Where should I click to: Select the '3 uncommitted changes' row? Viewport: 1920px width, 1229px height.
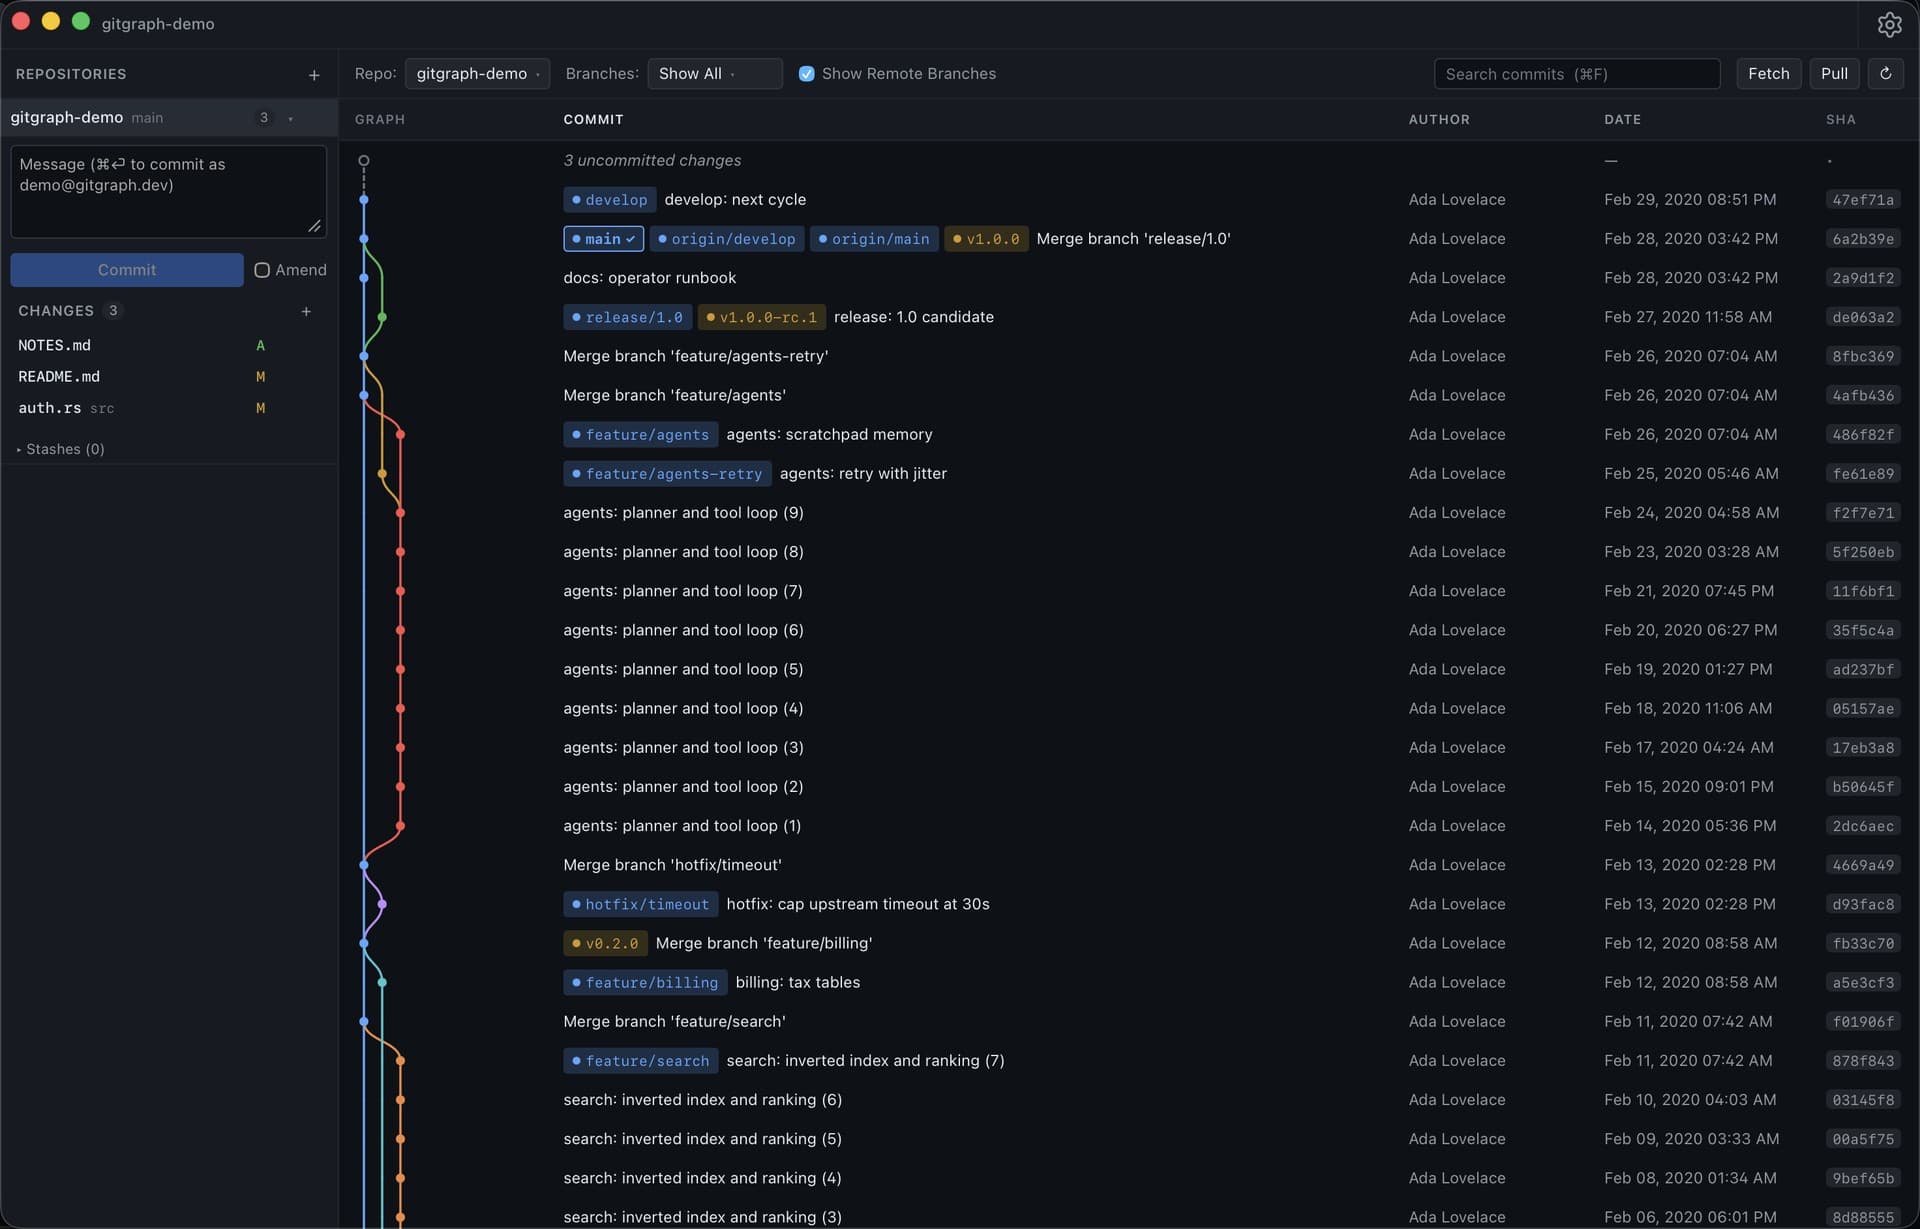point(1129,161)
